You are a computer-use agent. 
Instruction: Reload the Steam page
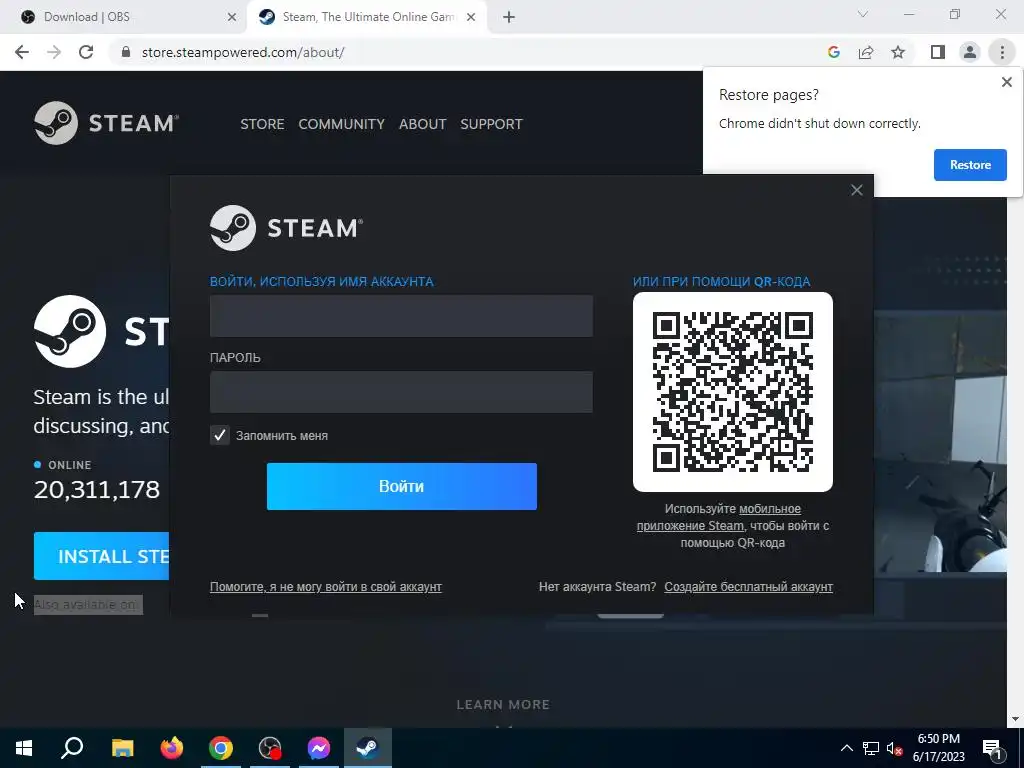coord(86,52)
